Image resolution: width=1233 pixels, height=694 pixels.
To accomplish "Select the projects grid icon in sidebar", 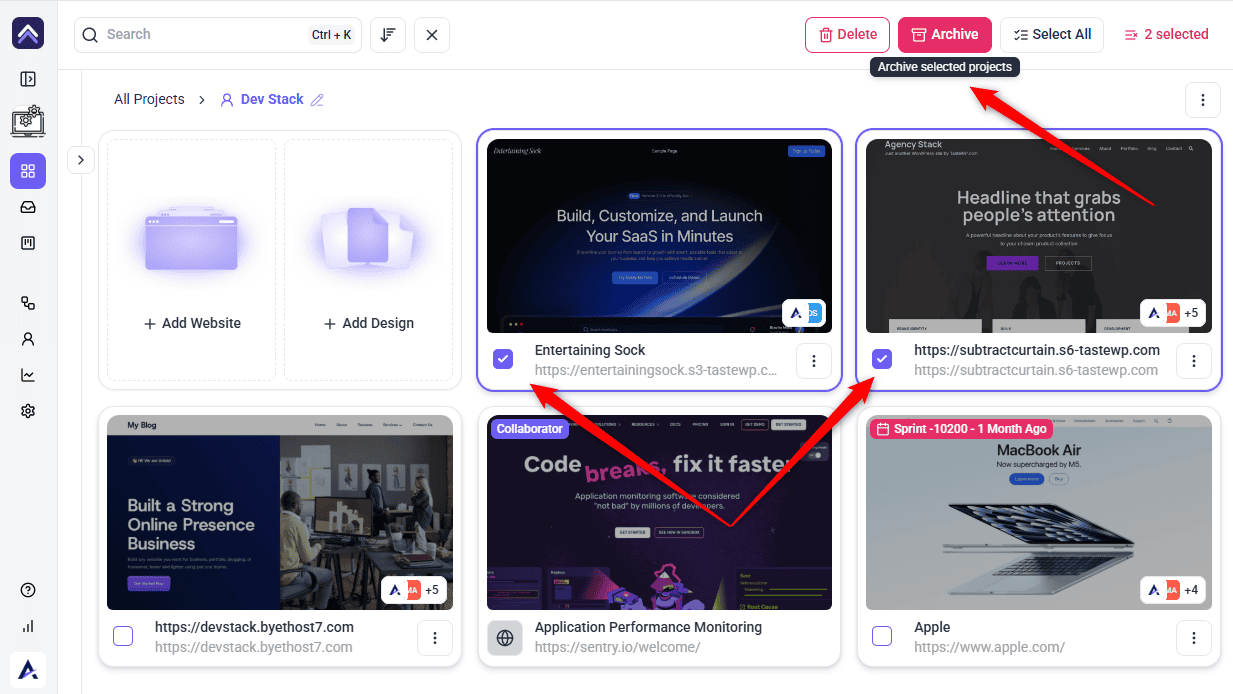I will 28,171.
